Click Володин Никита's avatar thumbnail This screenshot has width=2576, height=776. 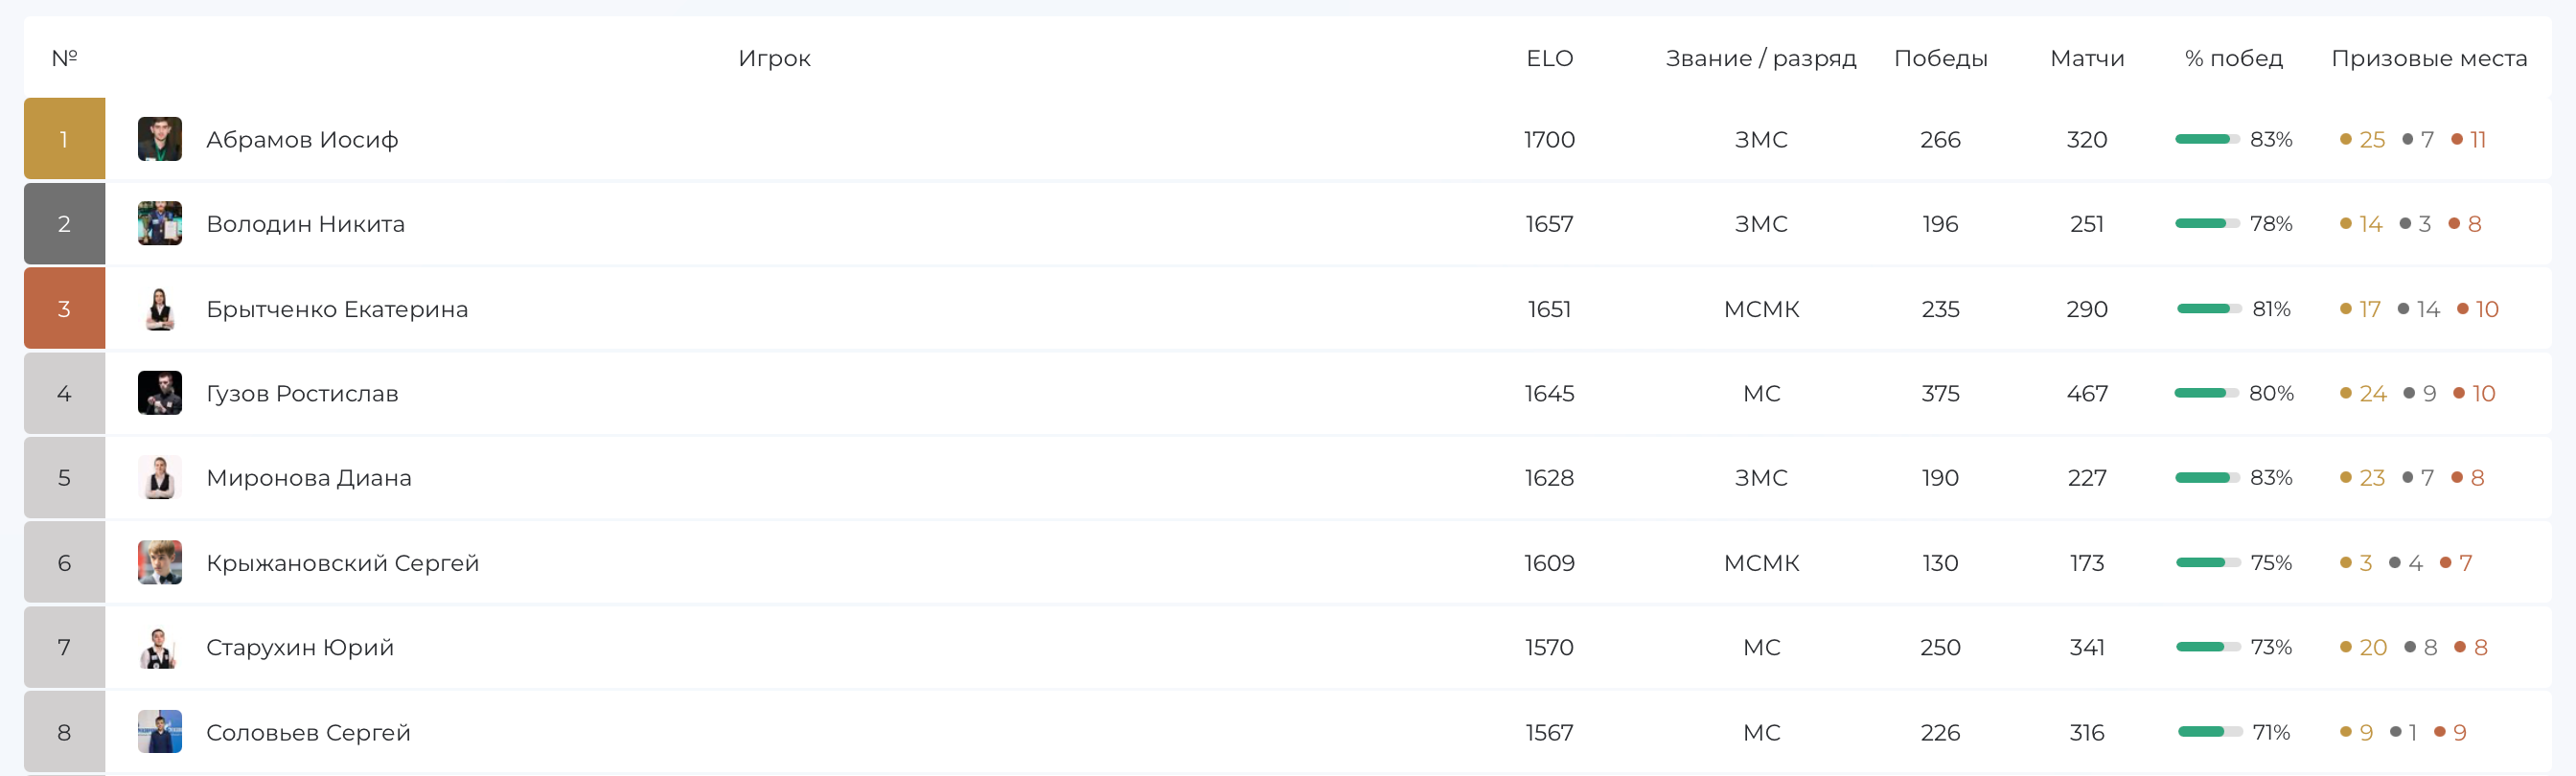point(160,224)
